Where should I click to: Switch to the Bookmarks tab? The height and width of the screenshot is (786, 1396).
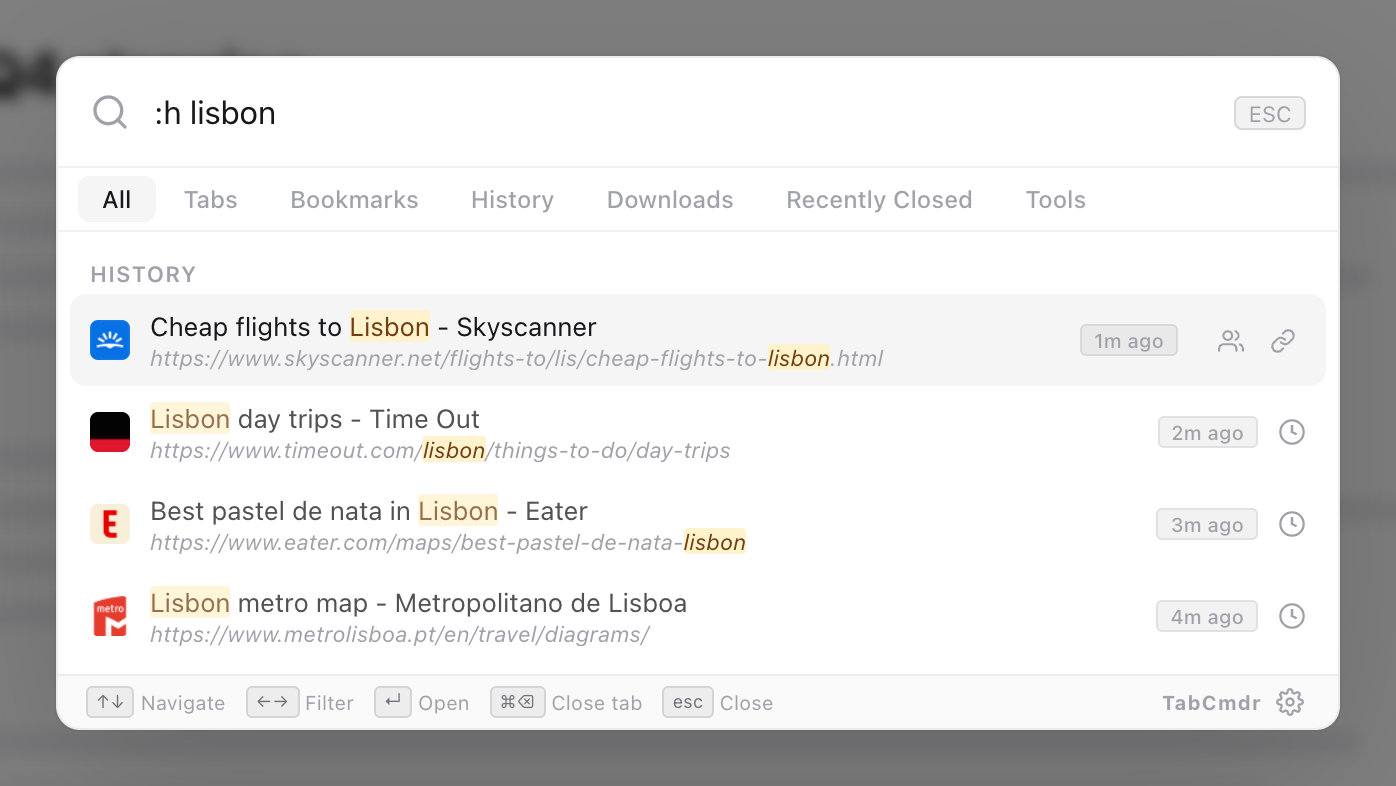tap(354, 199)
